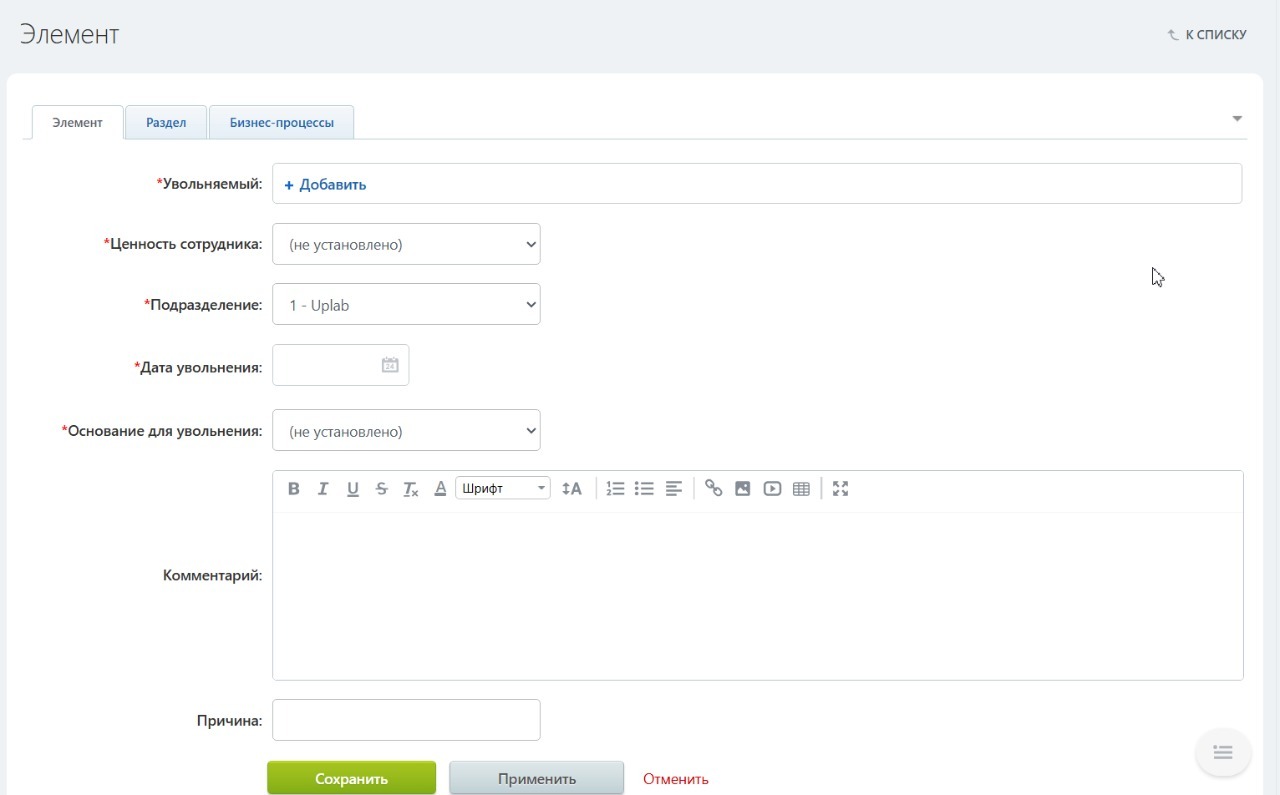
Task: Toggle italic formatting in comment editor
Action: coord(323,489)
